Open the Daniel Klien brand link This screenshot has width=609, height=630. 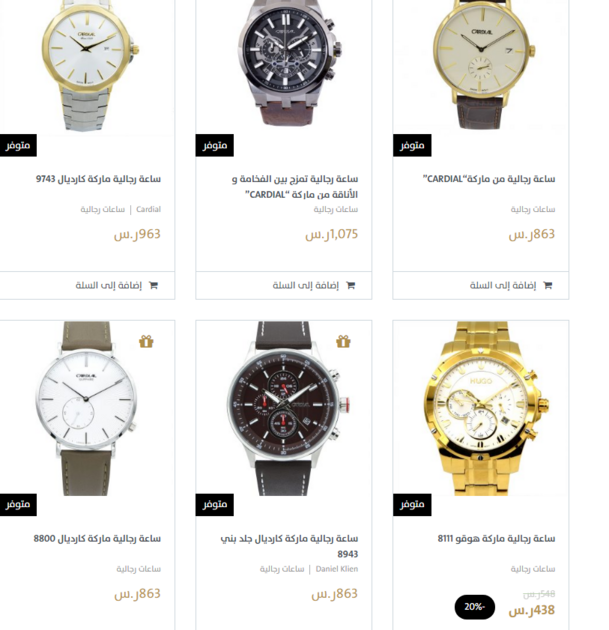coord(337,569)
